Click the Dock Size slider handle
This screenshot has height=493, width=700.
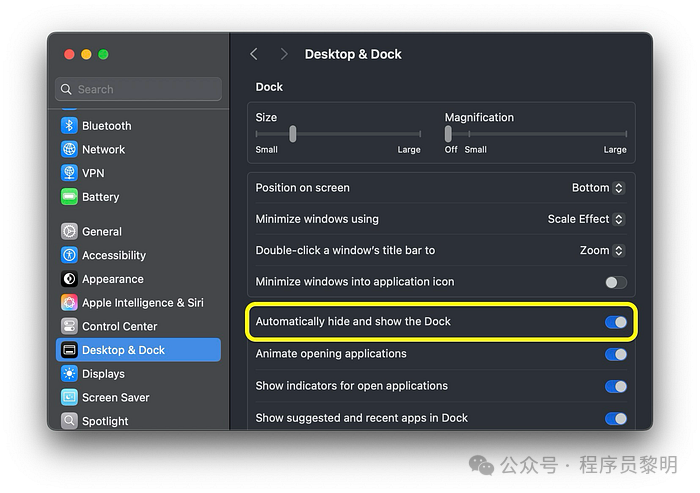pos(293,134)
